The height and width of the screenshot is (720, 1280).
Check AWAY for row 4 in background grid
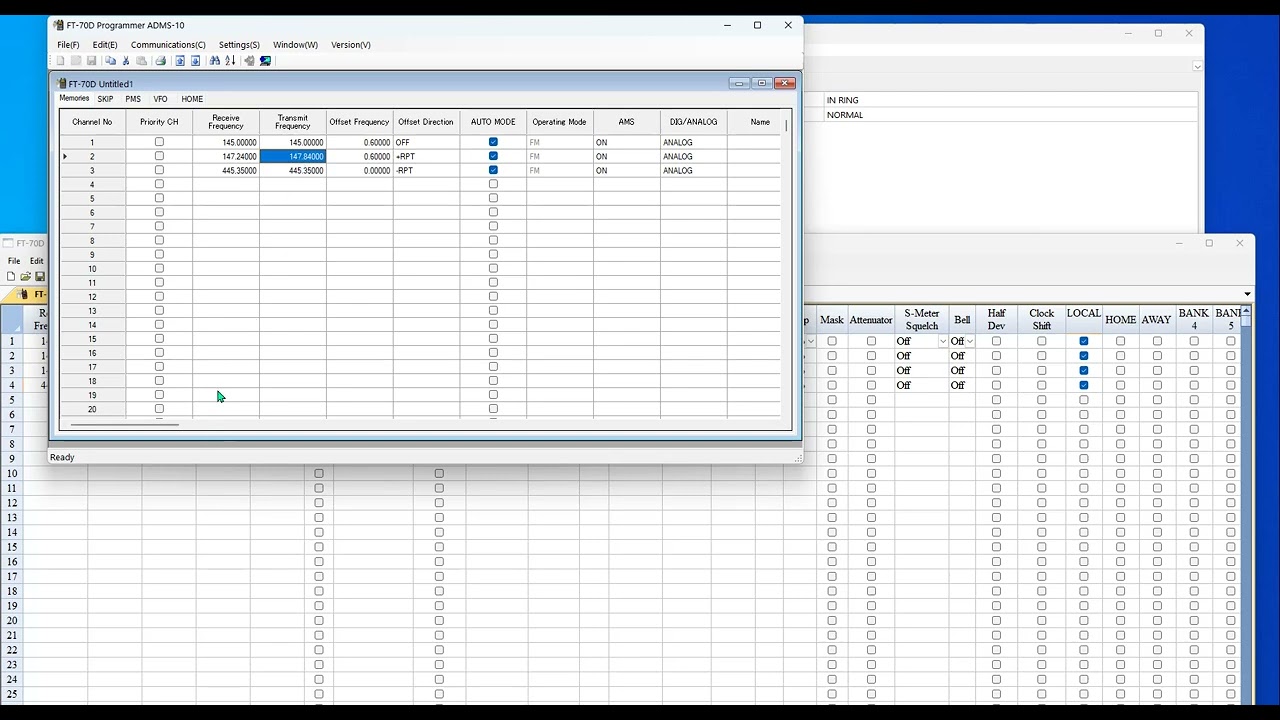(1157, 385)
